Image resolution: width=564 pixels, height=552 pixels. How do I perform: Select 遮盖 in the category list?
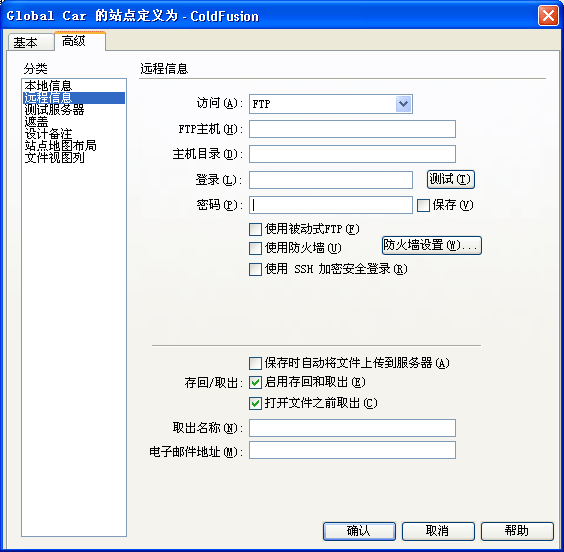pyautogui.click(x=36, y=122)
